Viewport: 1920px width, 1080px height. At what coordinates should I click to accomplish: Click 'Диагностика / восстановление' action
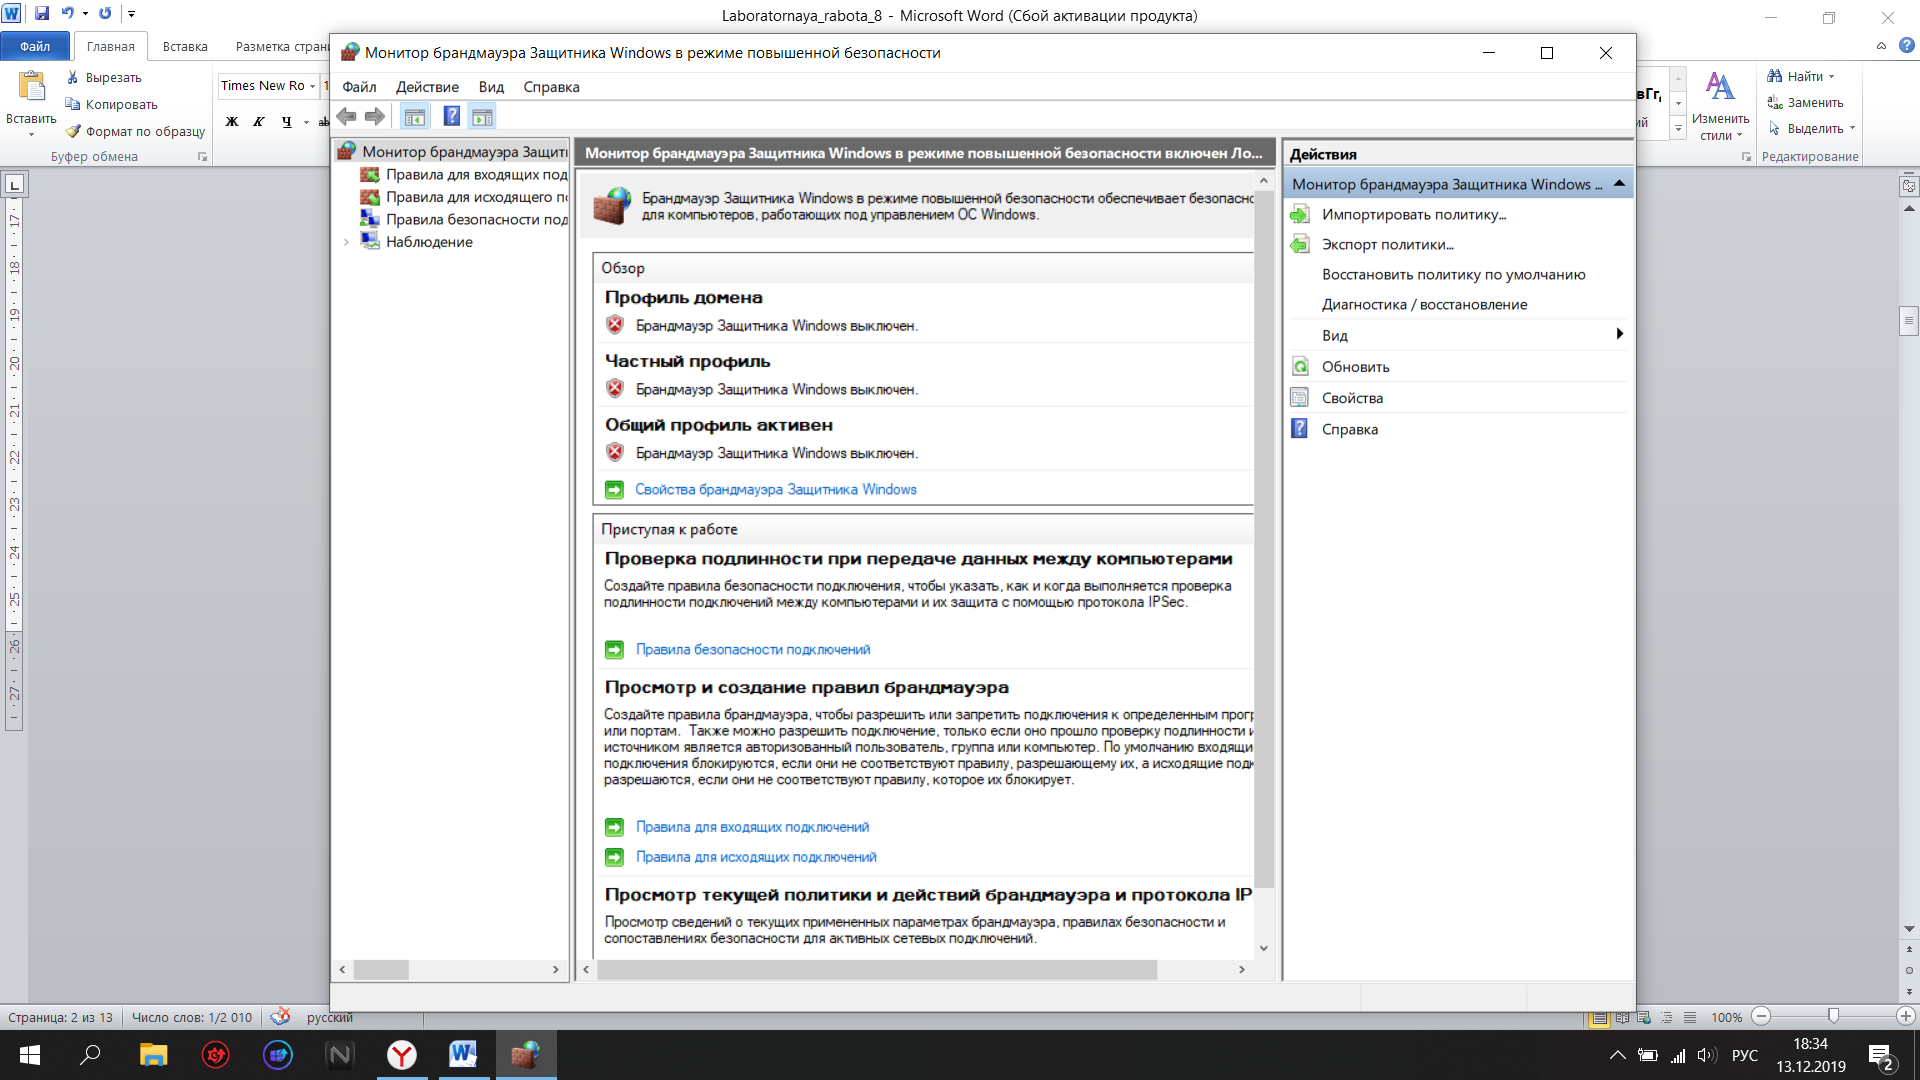(1424, 304)
